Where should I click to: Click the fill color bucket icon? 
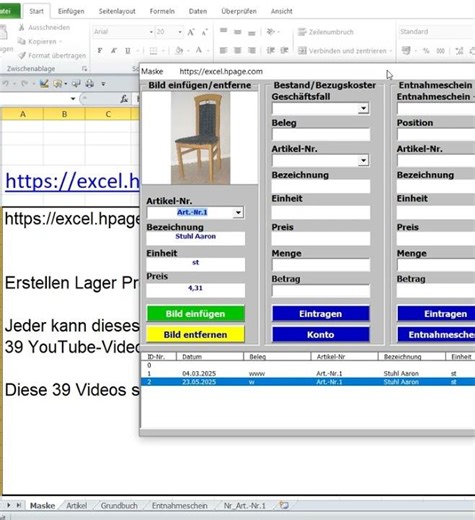click(179, 51)
